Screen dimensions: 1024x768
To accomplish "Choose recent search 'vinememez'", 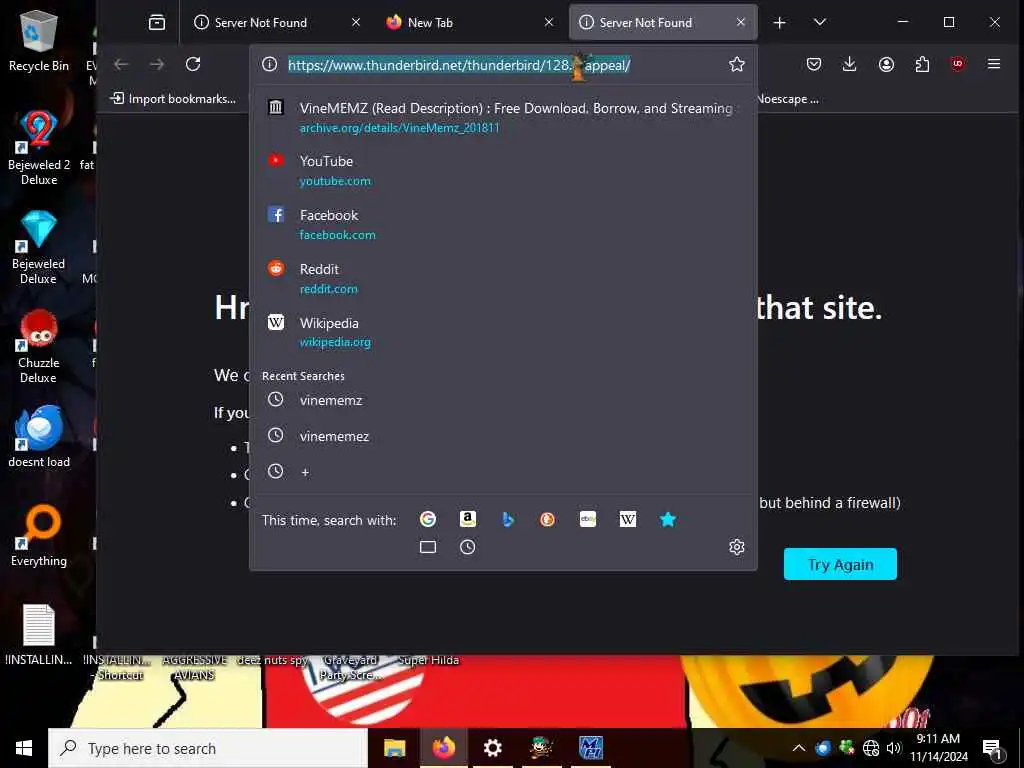I will click(x=503, y=436).
